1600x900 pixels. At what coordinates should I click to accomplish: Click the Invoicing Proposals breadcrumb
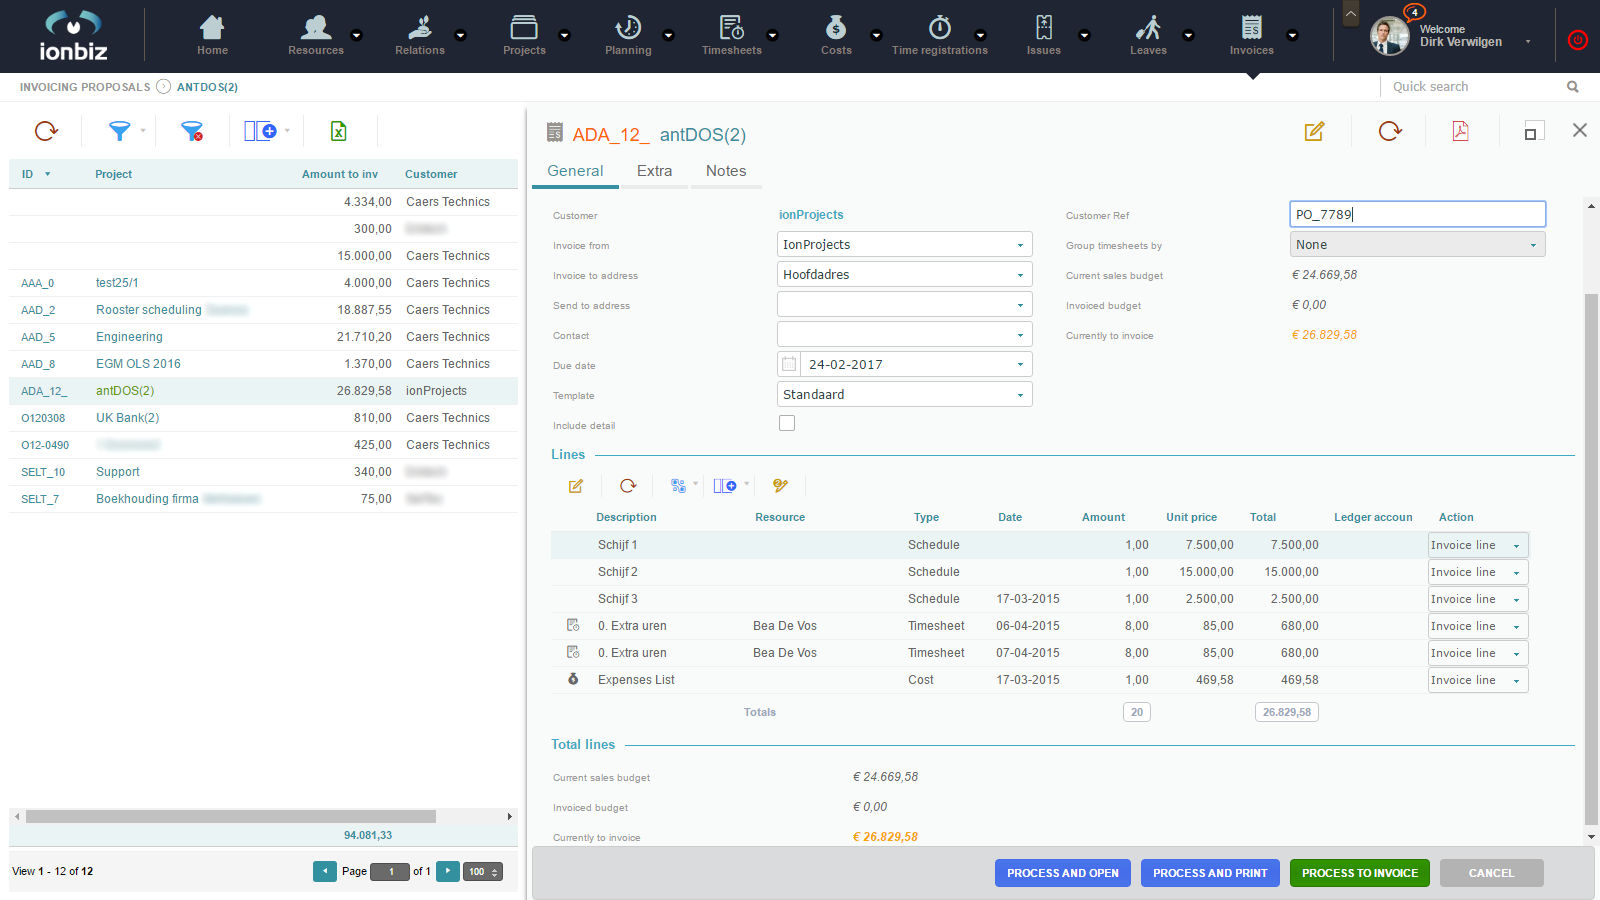85,87
